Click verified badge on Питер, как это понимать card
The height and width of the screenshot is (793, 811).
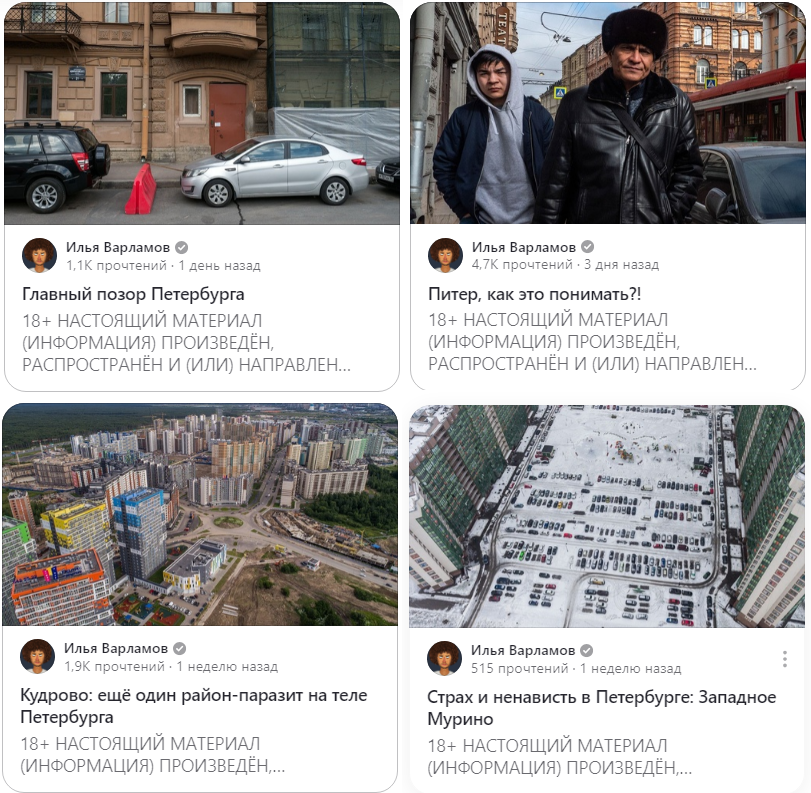pyautogui.click(x=588, y=247)
